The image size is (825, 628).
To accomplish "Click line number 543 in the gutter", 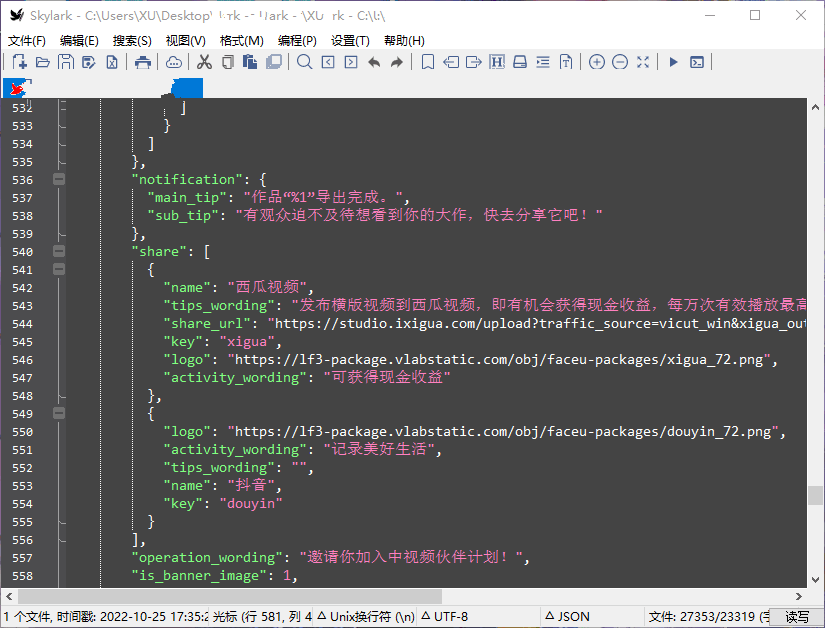I will 23,306.
